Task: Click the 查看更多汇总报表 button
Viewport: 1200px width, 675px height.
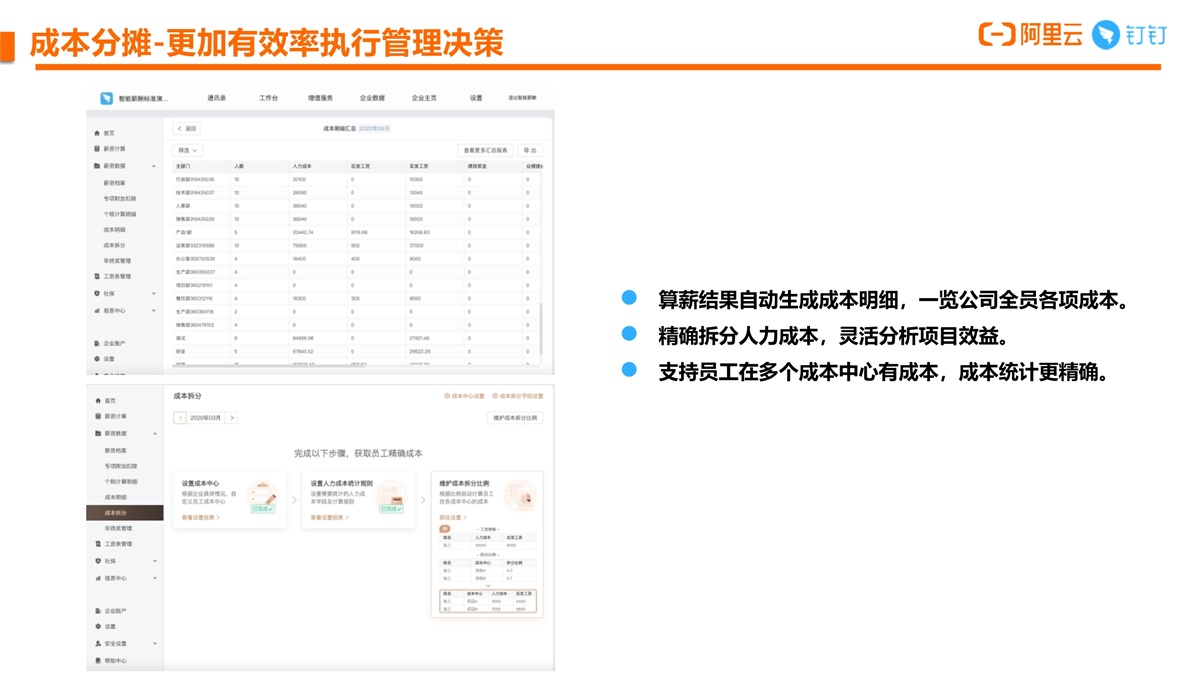Action: [485, 150]
